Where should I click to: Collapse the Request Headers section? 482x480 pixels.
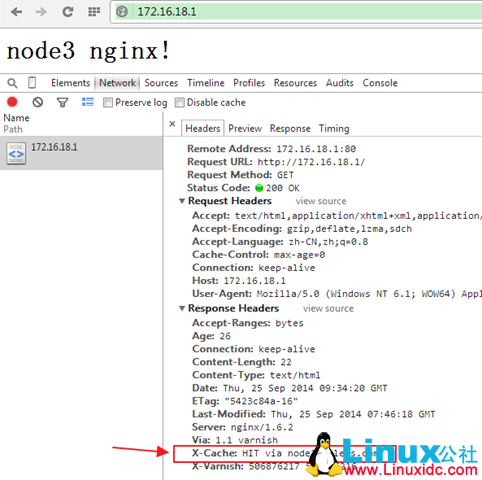tap(182, 201)
